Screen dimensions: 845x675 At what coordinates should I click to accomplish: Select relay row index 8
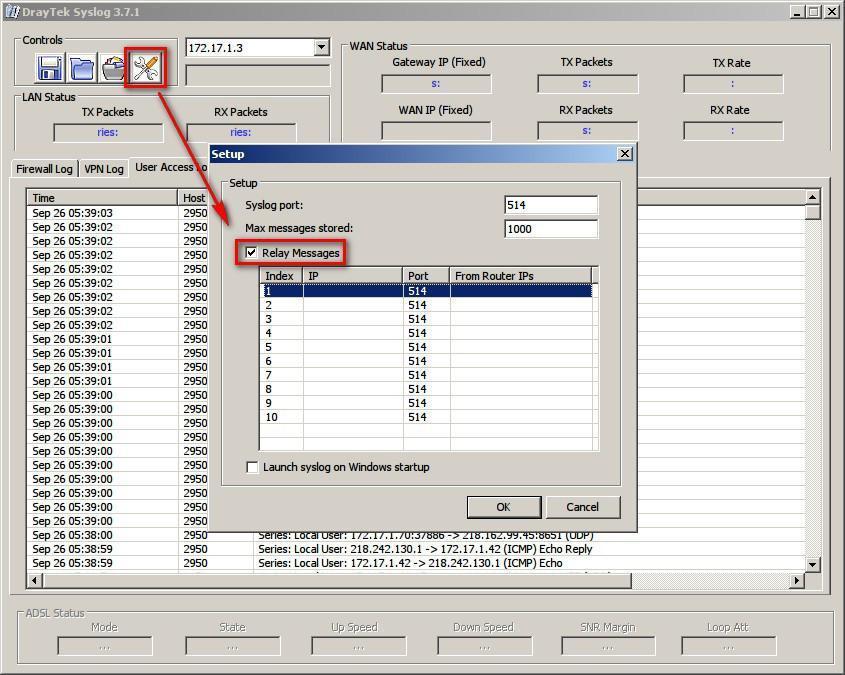426,389
